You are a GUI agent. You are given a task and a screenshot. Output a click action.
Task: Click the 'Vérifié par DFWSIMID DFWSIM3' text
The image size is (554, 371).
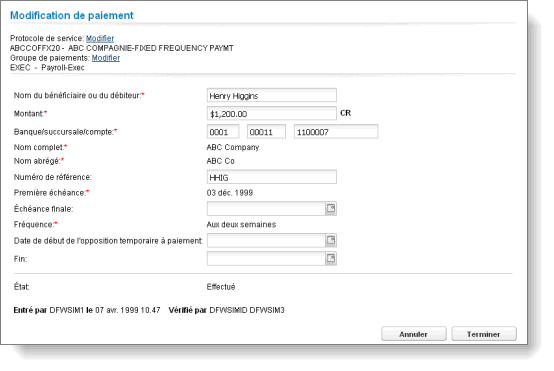pyautogui.click(x=226, y=310)
